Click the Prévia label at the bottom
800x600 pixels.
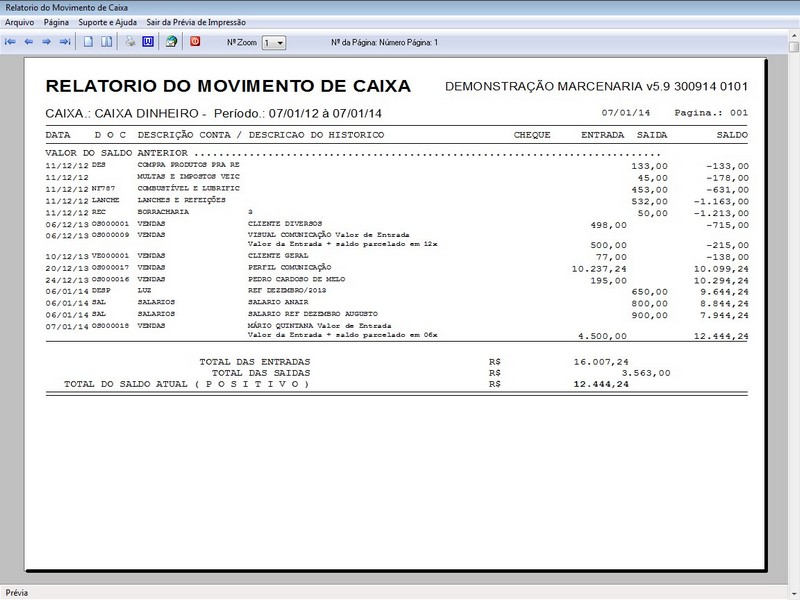[16, 590]
